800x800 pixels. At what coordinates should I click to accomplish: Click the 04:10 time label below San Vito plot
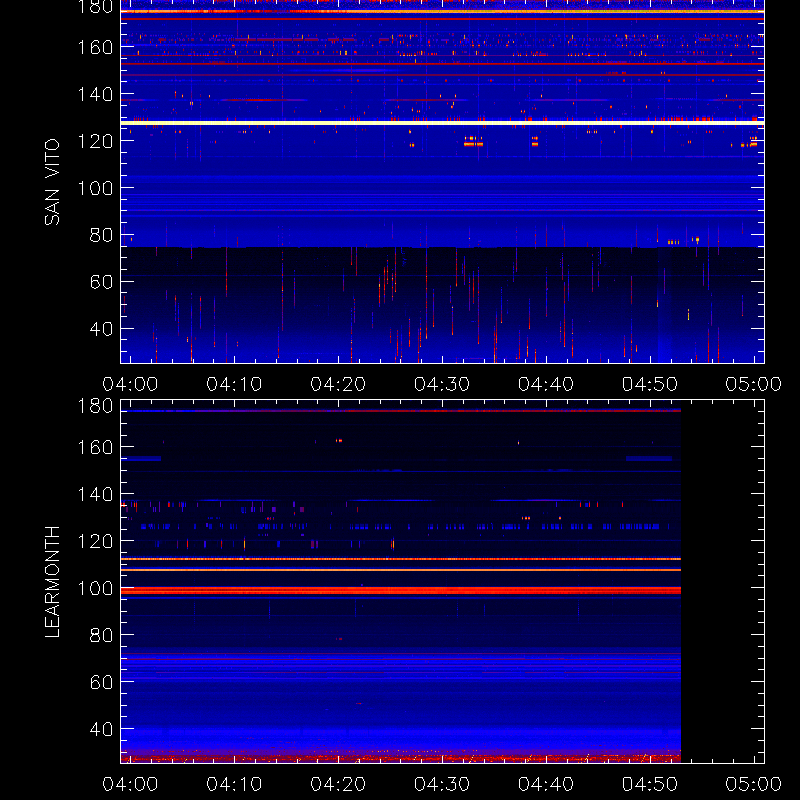click(234, 384)
